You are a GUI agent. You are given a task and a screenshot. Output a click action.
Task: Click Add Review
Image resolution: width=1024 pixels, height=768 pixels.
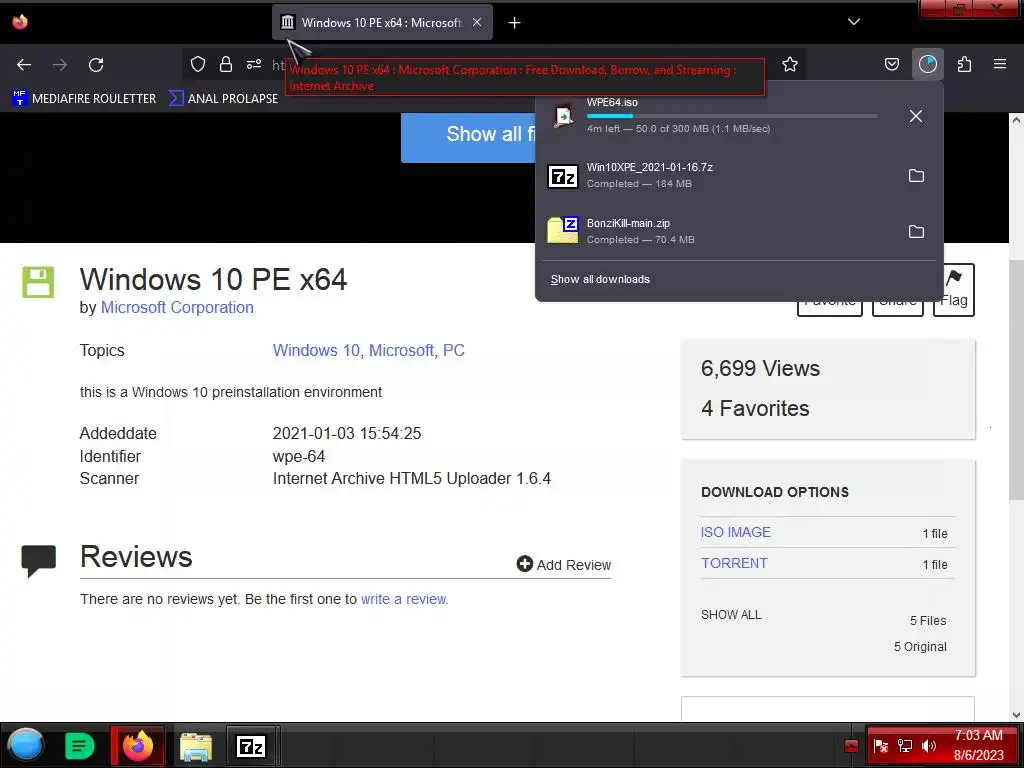pyautogui.click(x=564, y=565)
